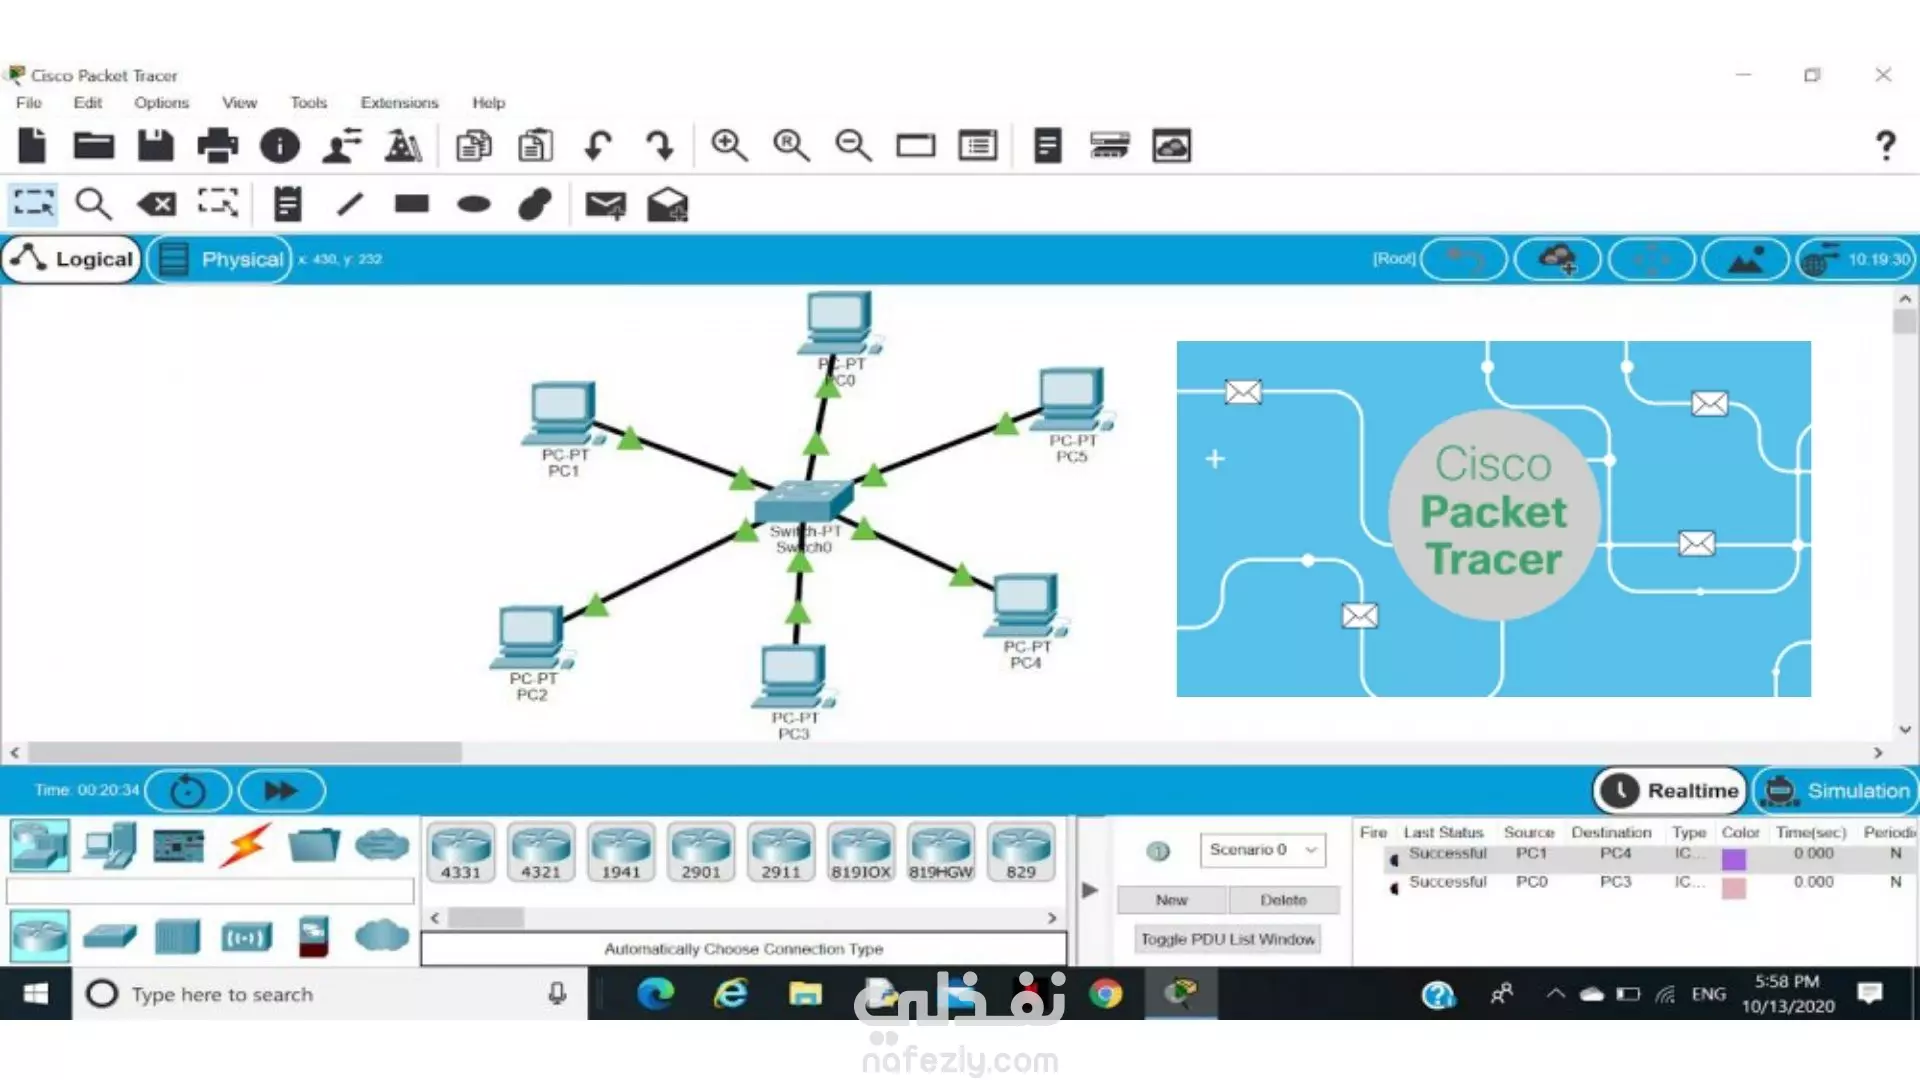Click the Zoom In magnifier icon
1920x1080 pixels.
click(x=729, y=146)
